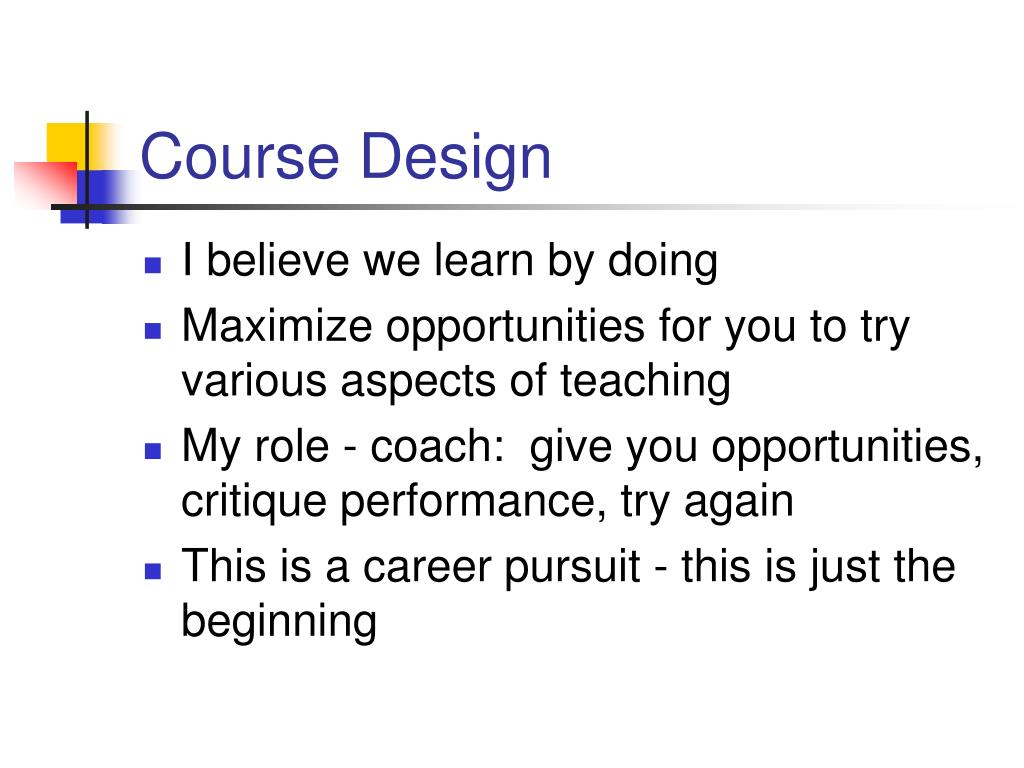
Task: Click the text 'I believe we learn by doing'
Action: click(450, 262)
